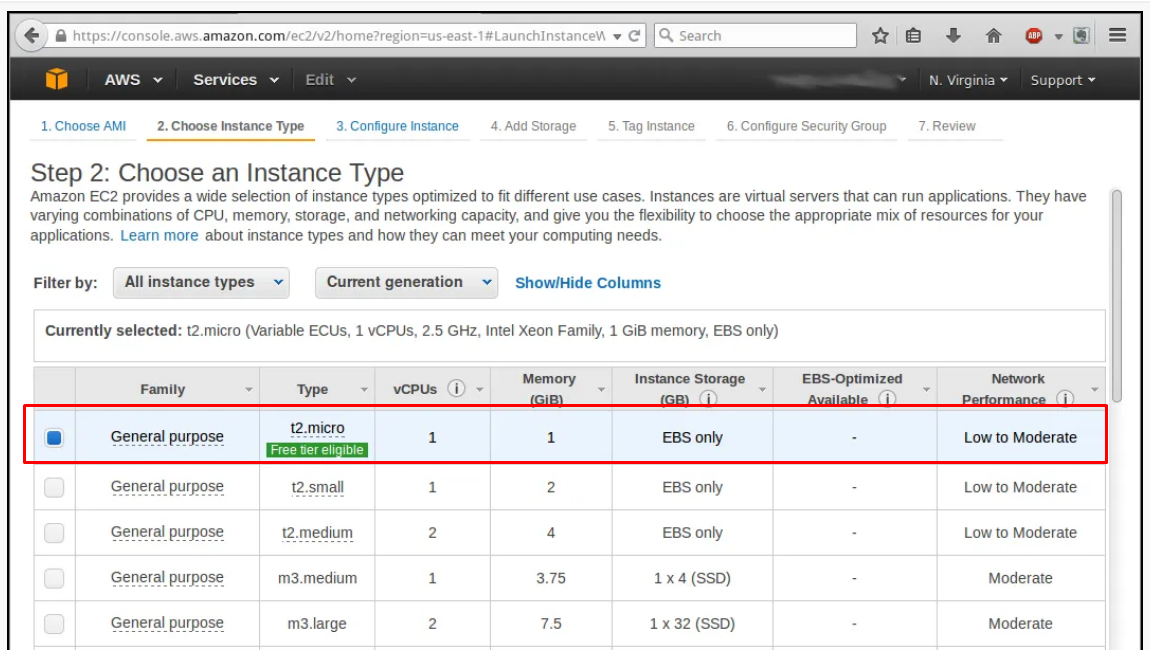The height and width of the screenshot is (650, 1150).
Task: Go to the browser home icon
Action: 993,35
